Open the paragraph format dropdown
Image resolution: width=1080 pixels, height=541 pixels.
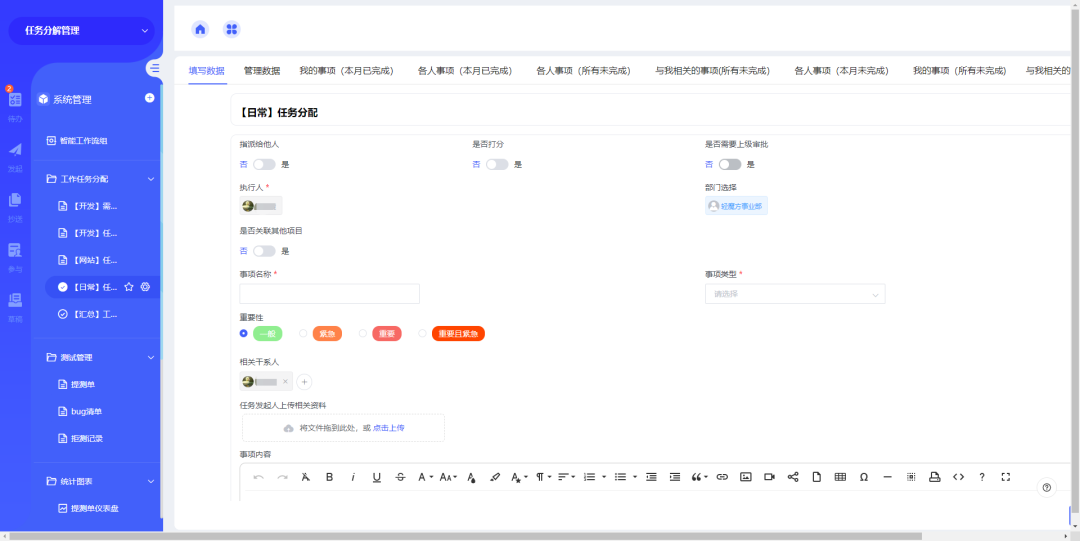[x=543, y=477]
